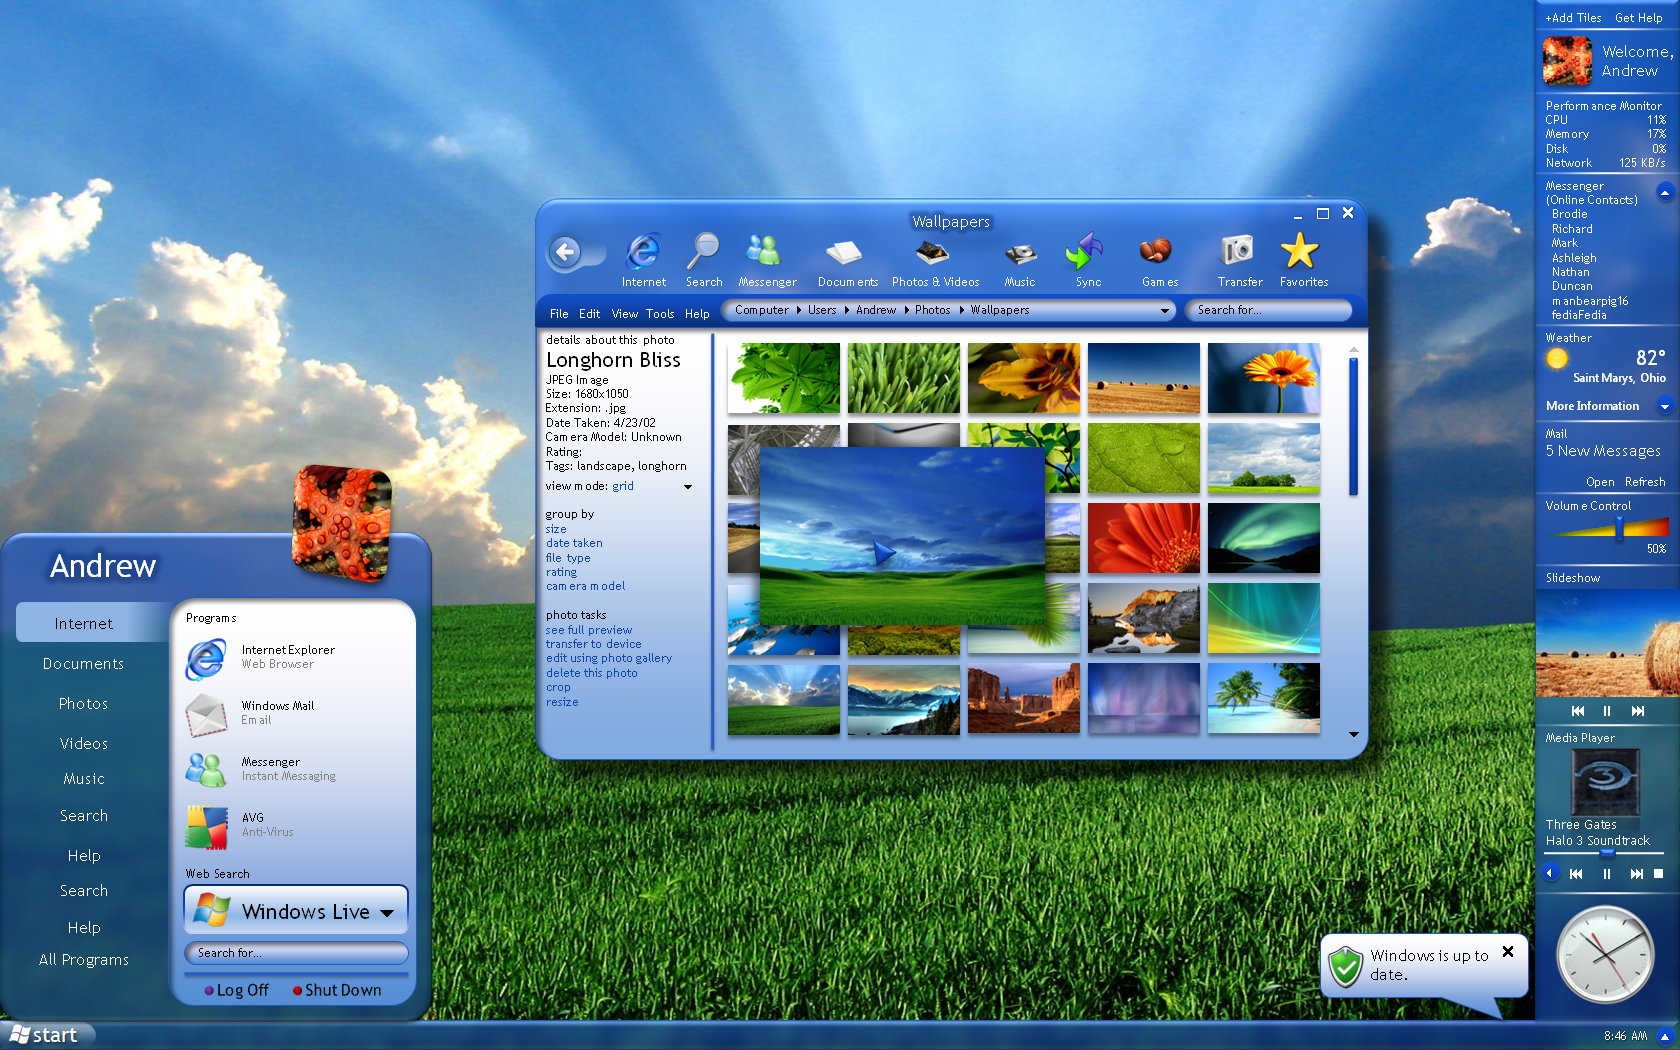Click Open under the Mail tile
The width and height of the screenshot is (1680, 1050).
click(x=1600, y=482)
